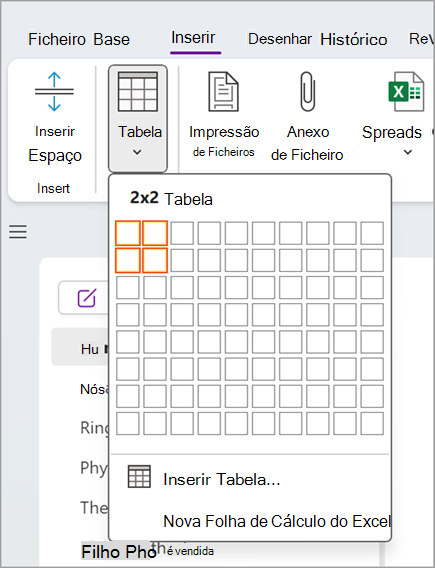
Task: Open the Histórico ribbon tab
Action: tap(354, 39)
